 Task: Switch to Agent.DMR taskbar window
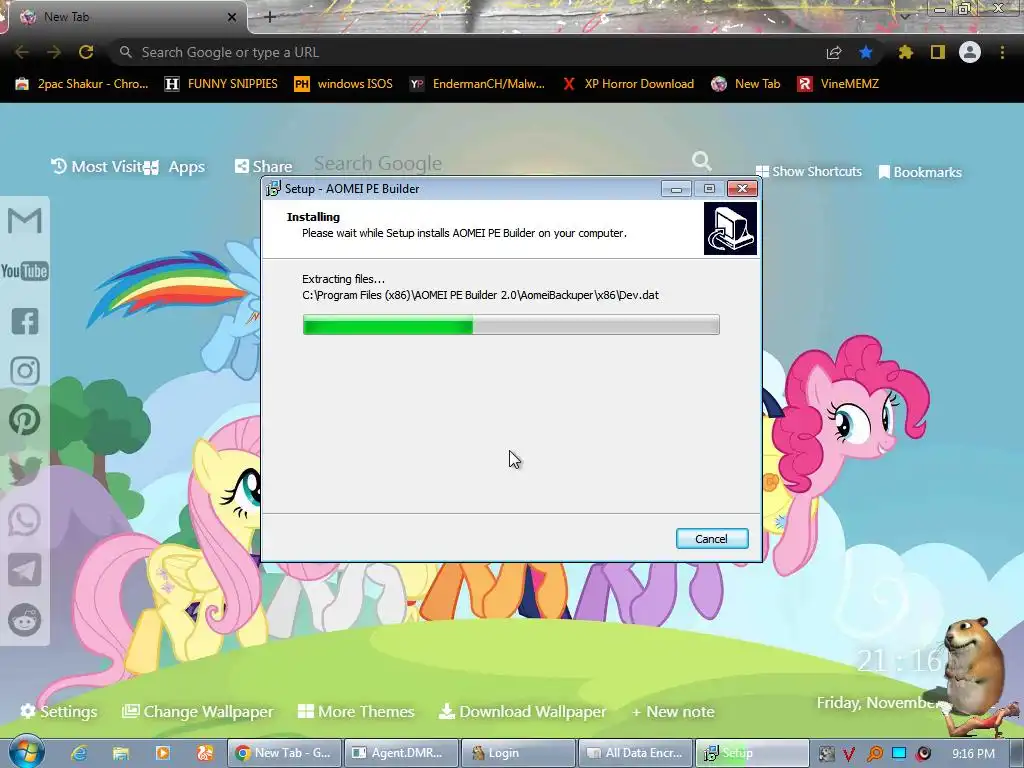pyautogui.click(x=400, y=753)
